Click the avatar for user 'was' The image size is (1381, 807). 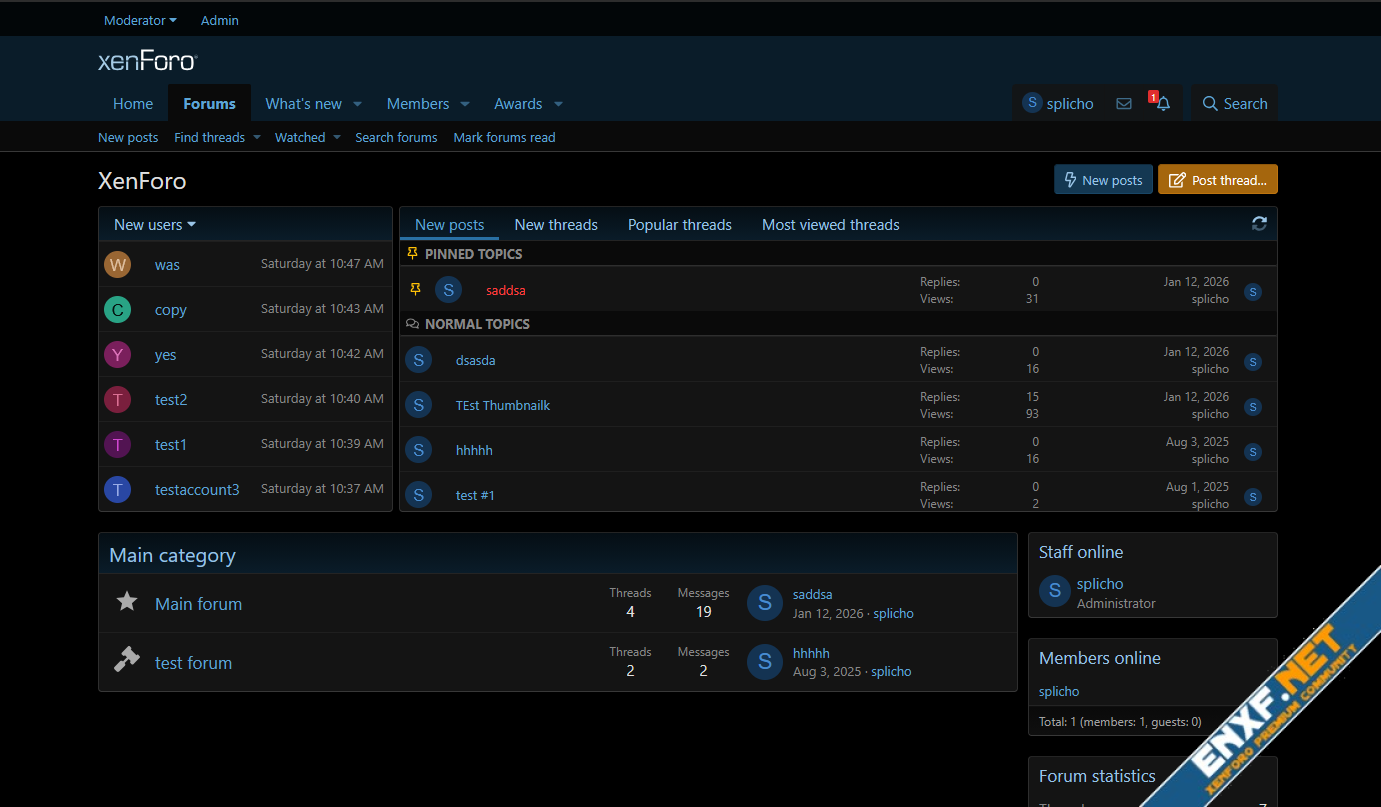pos(118,265)
